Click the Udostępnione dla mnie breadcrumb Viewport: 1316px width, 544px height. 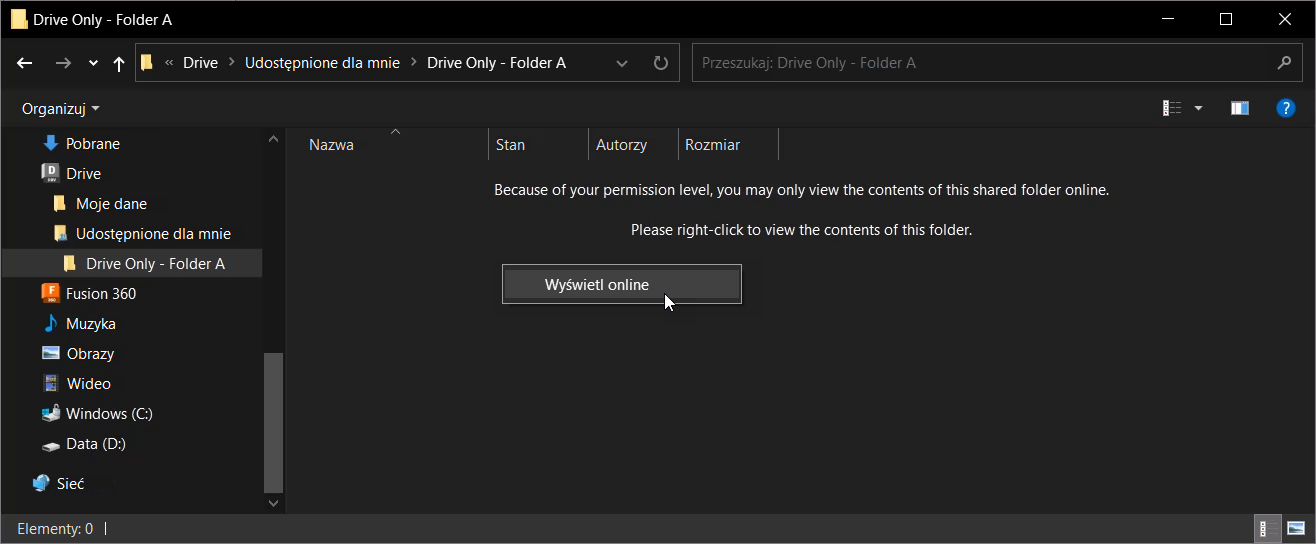(322, 63)
